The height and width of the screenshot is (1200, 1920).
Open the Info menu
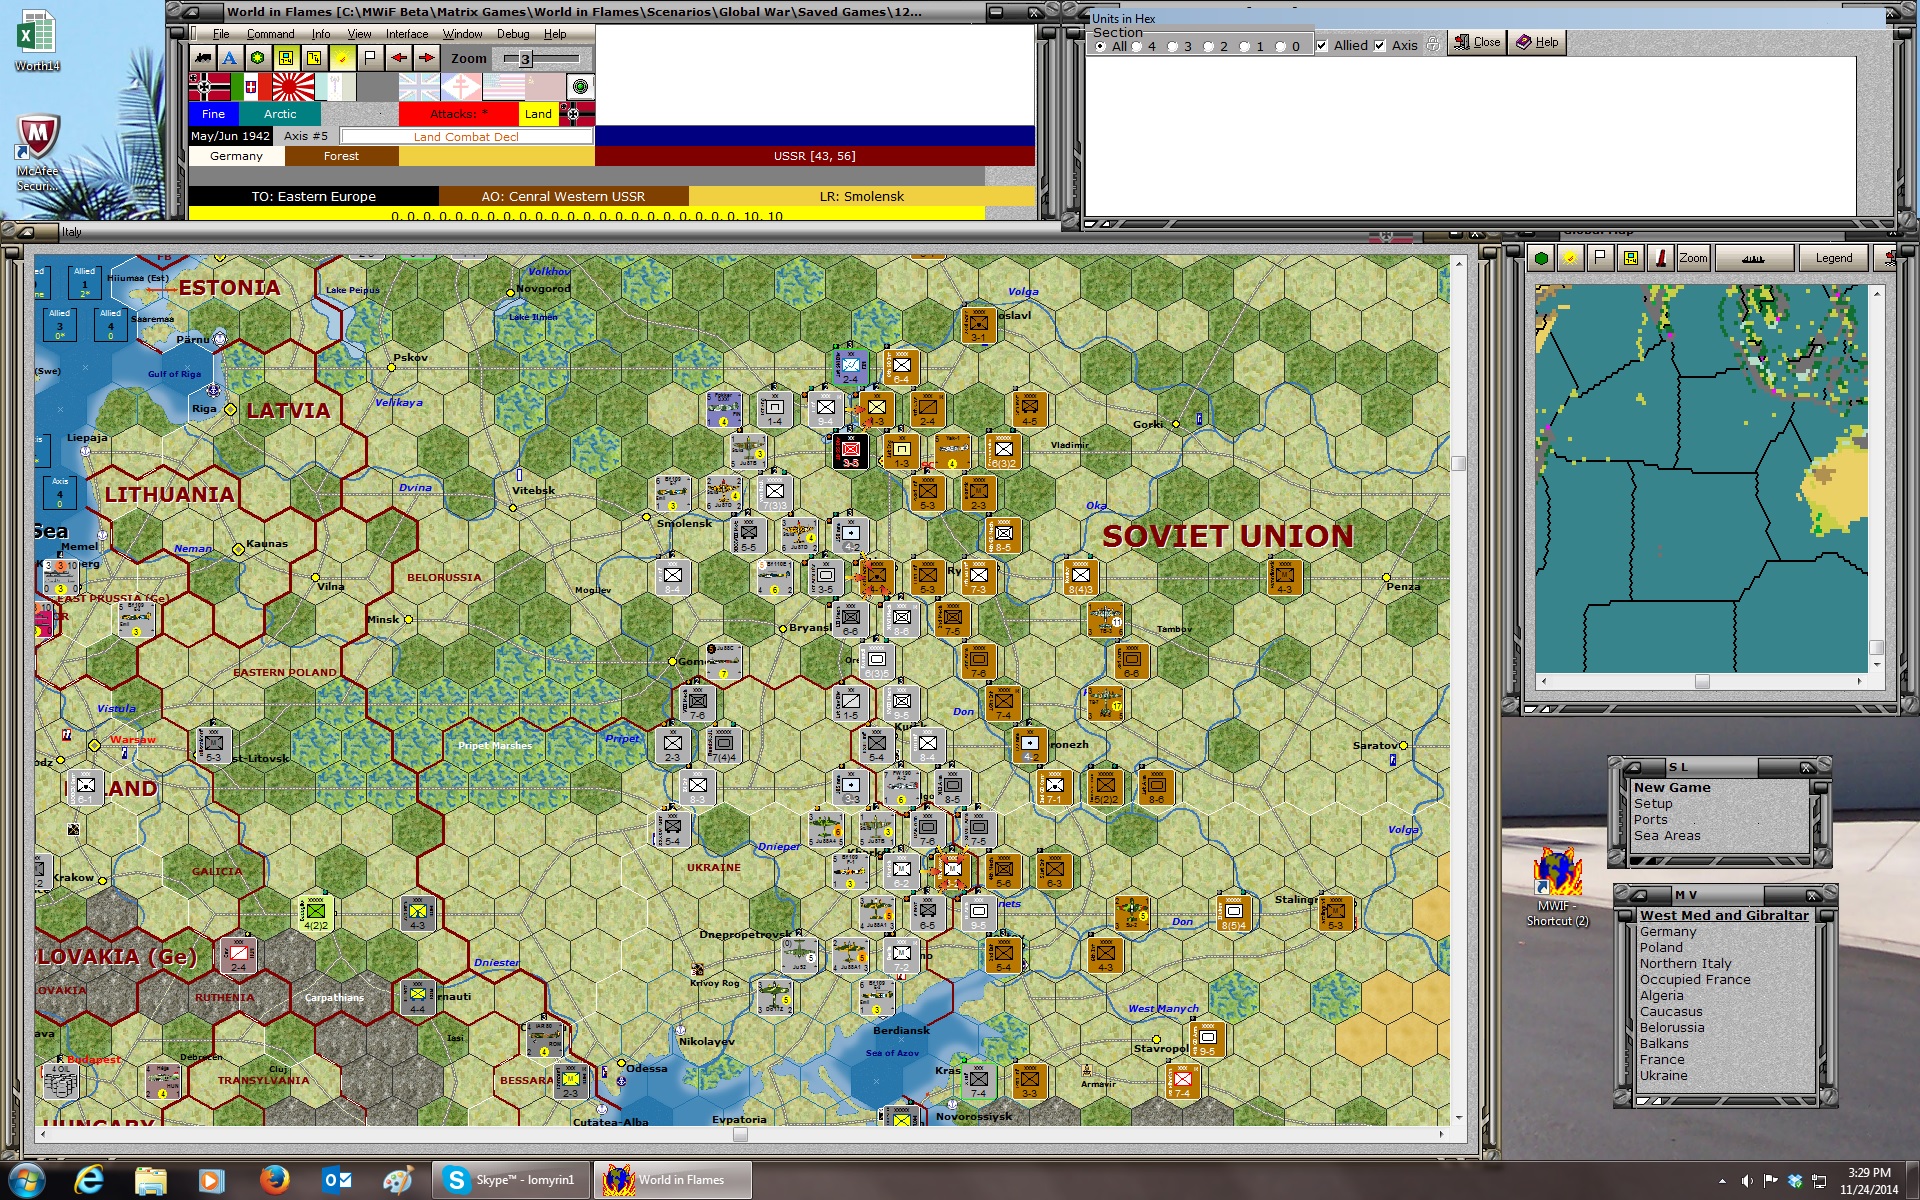click(x=321, y=34)
